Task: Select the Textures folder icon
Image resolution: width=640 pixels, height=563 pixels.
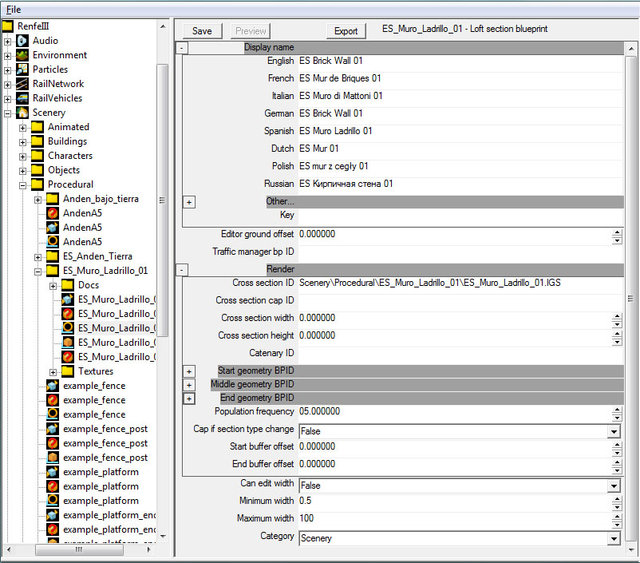Action: [x=68, y=372]
